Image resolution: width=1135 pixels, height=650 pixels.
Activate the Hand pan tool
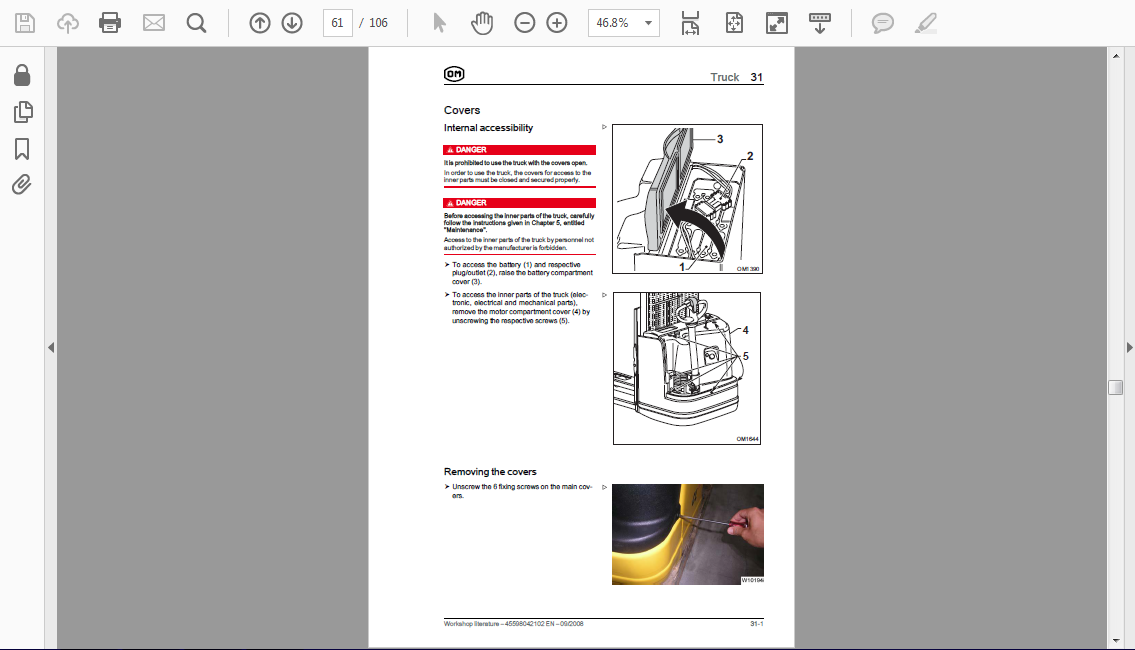click(x=481, y=23)
